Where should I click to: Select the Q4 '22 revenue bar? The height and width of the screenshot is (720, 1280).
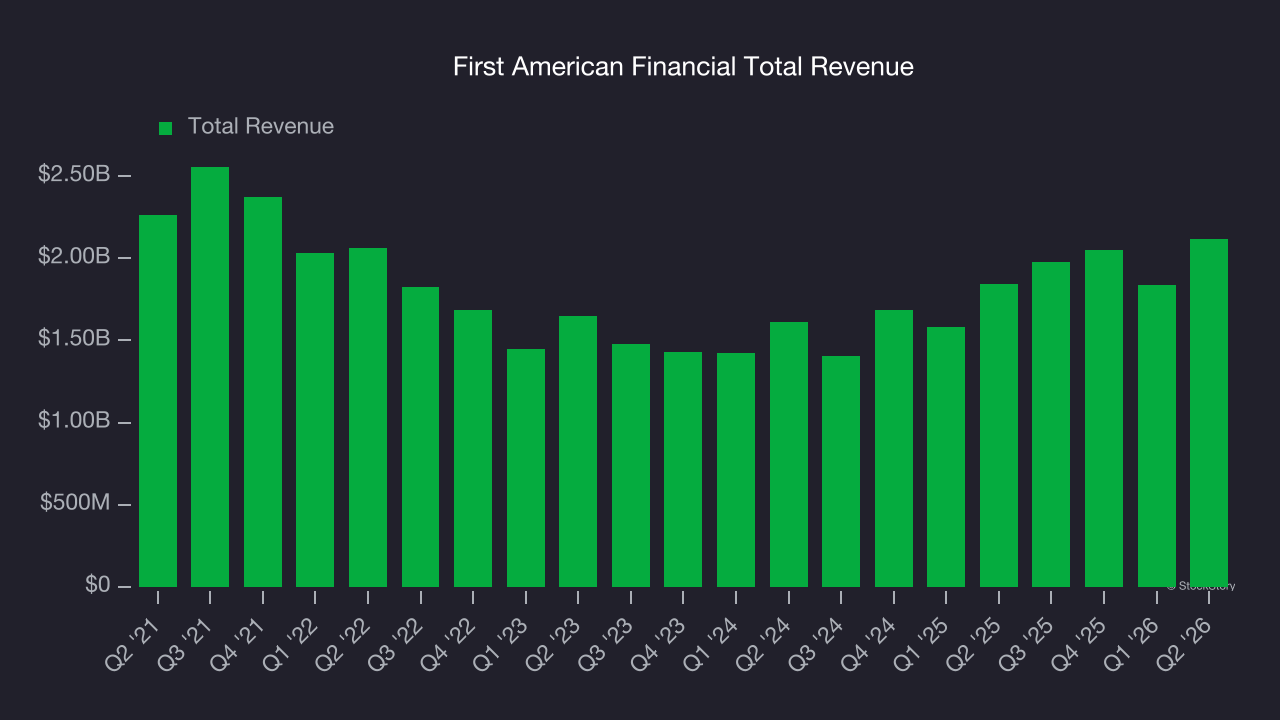point(473,448)
